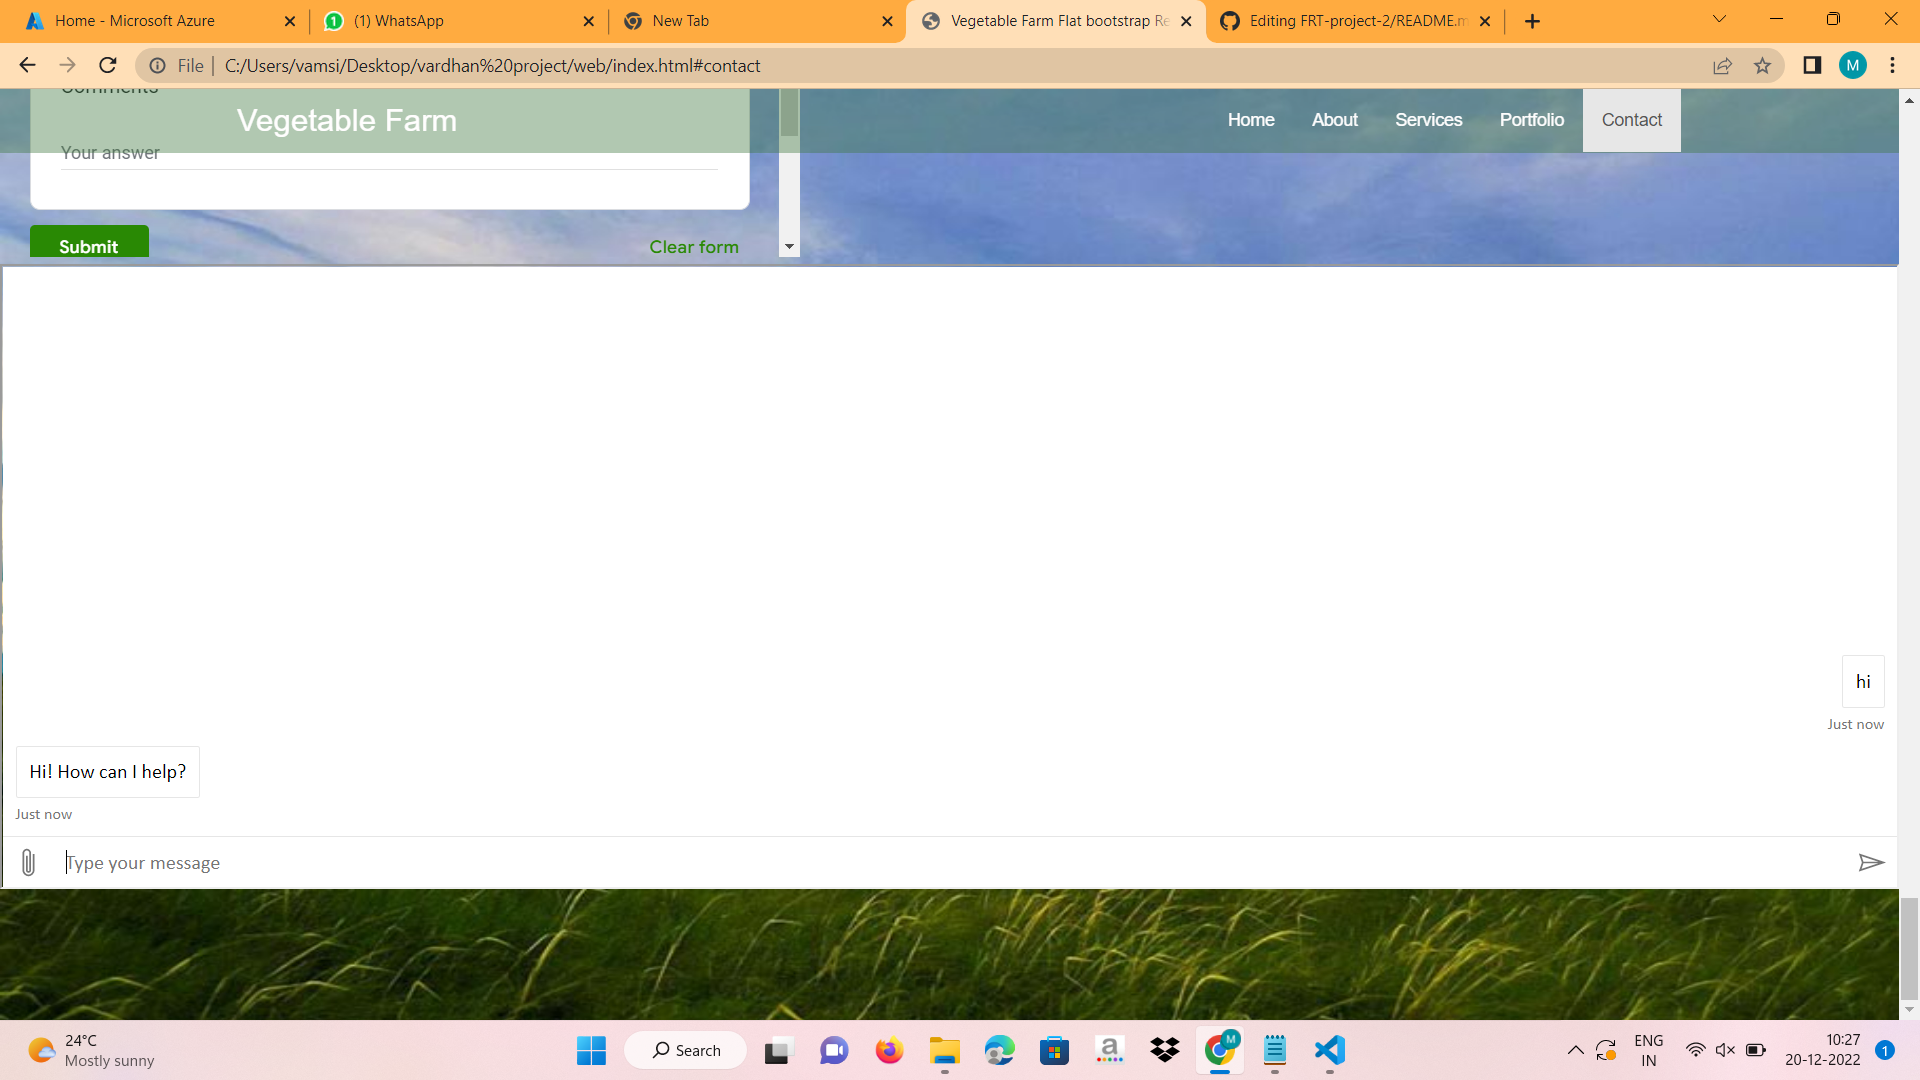This screenshot has width=1920, height=1080.
Task: Click the Clear form link
Action: pyautogui.click(x=694, y=247)
